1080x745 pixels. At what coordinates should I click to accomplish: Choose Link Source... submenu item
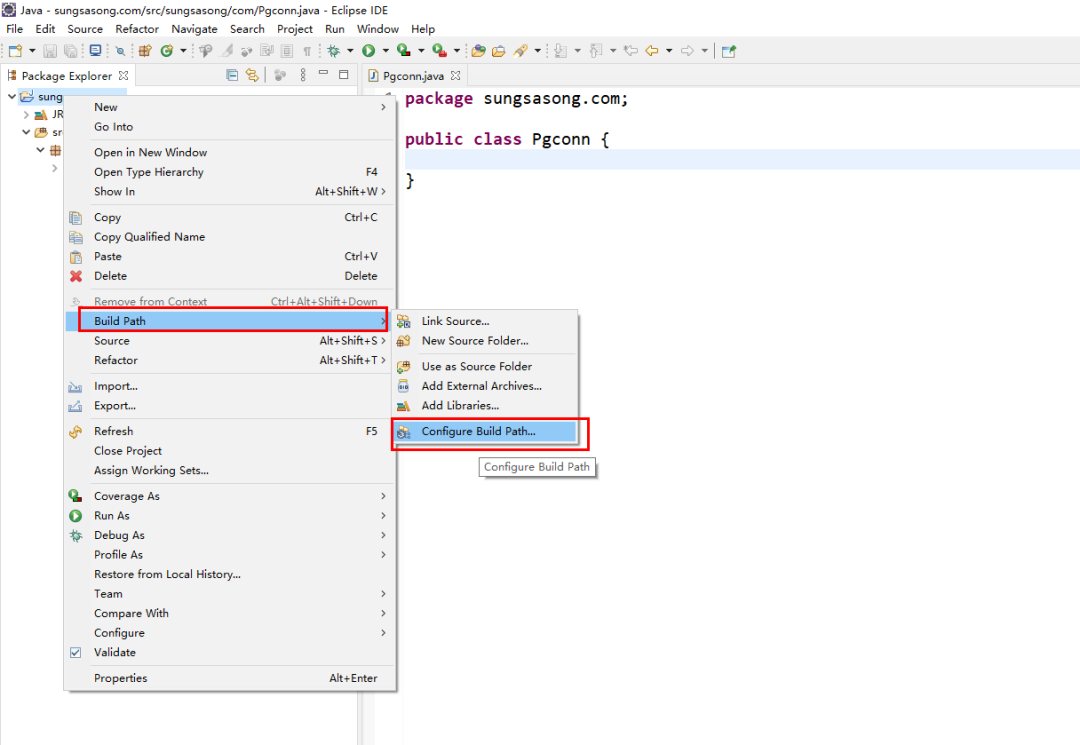(485, 322)
